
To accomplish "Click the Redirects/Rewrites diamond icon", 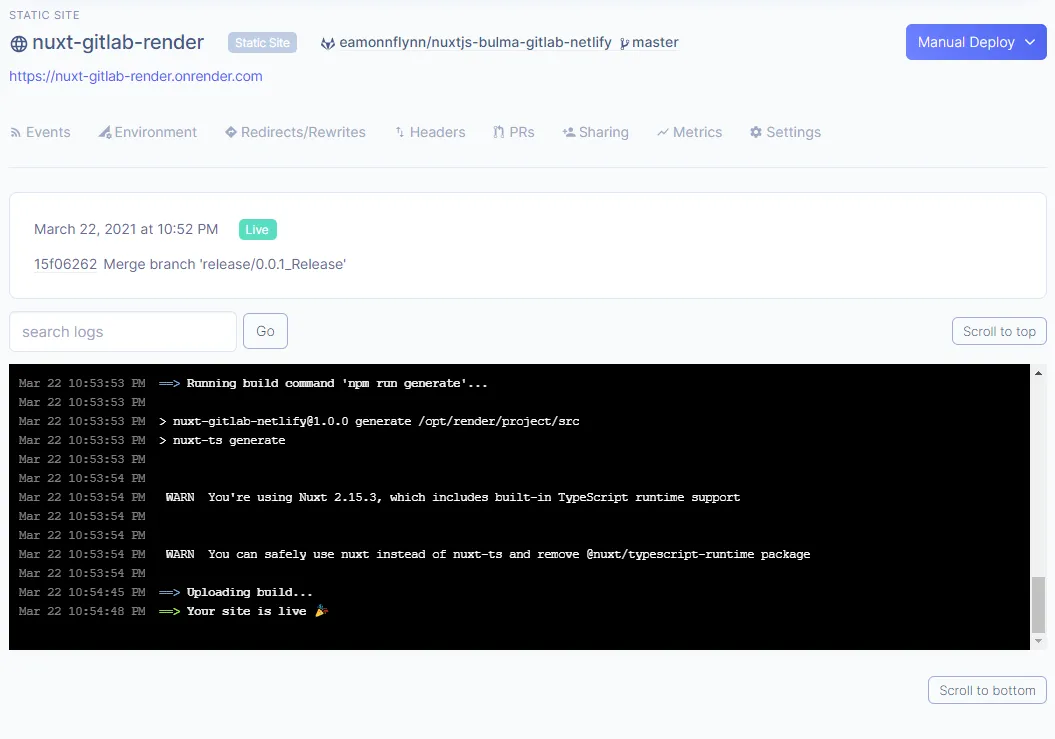I will click(231, 132).
